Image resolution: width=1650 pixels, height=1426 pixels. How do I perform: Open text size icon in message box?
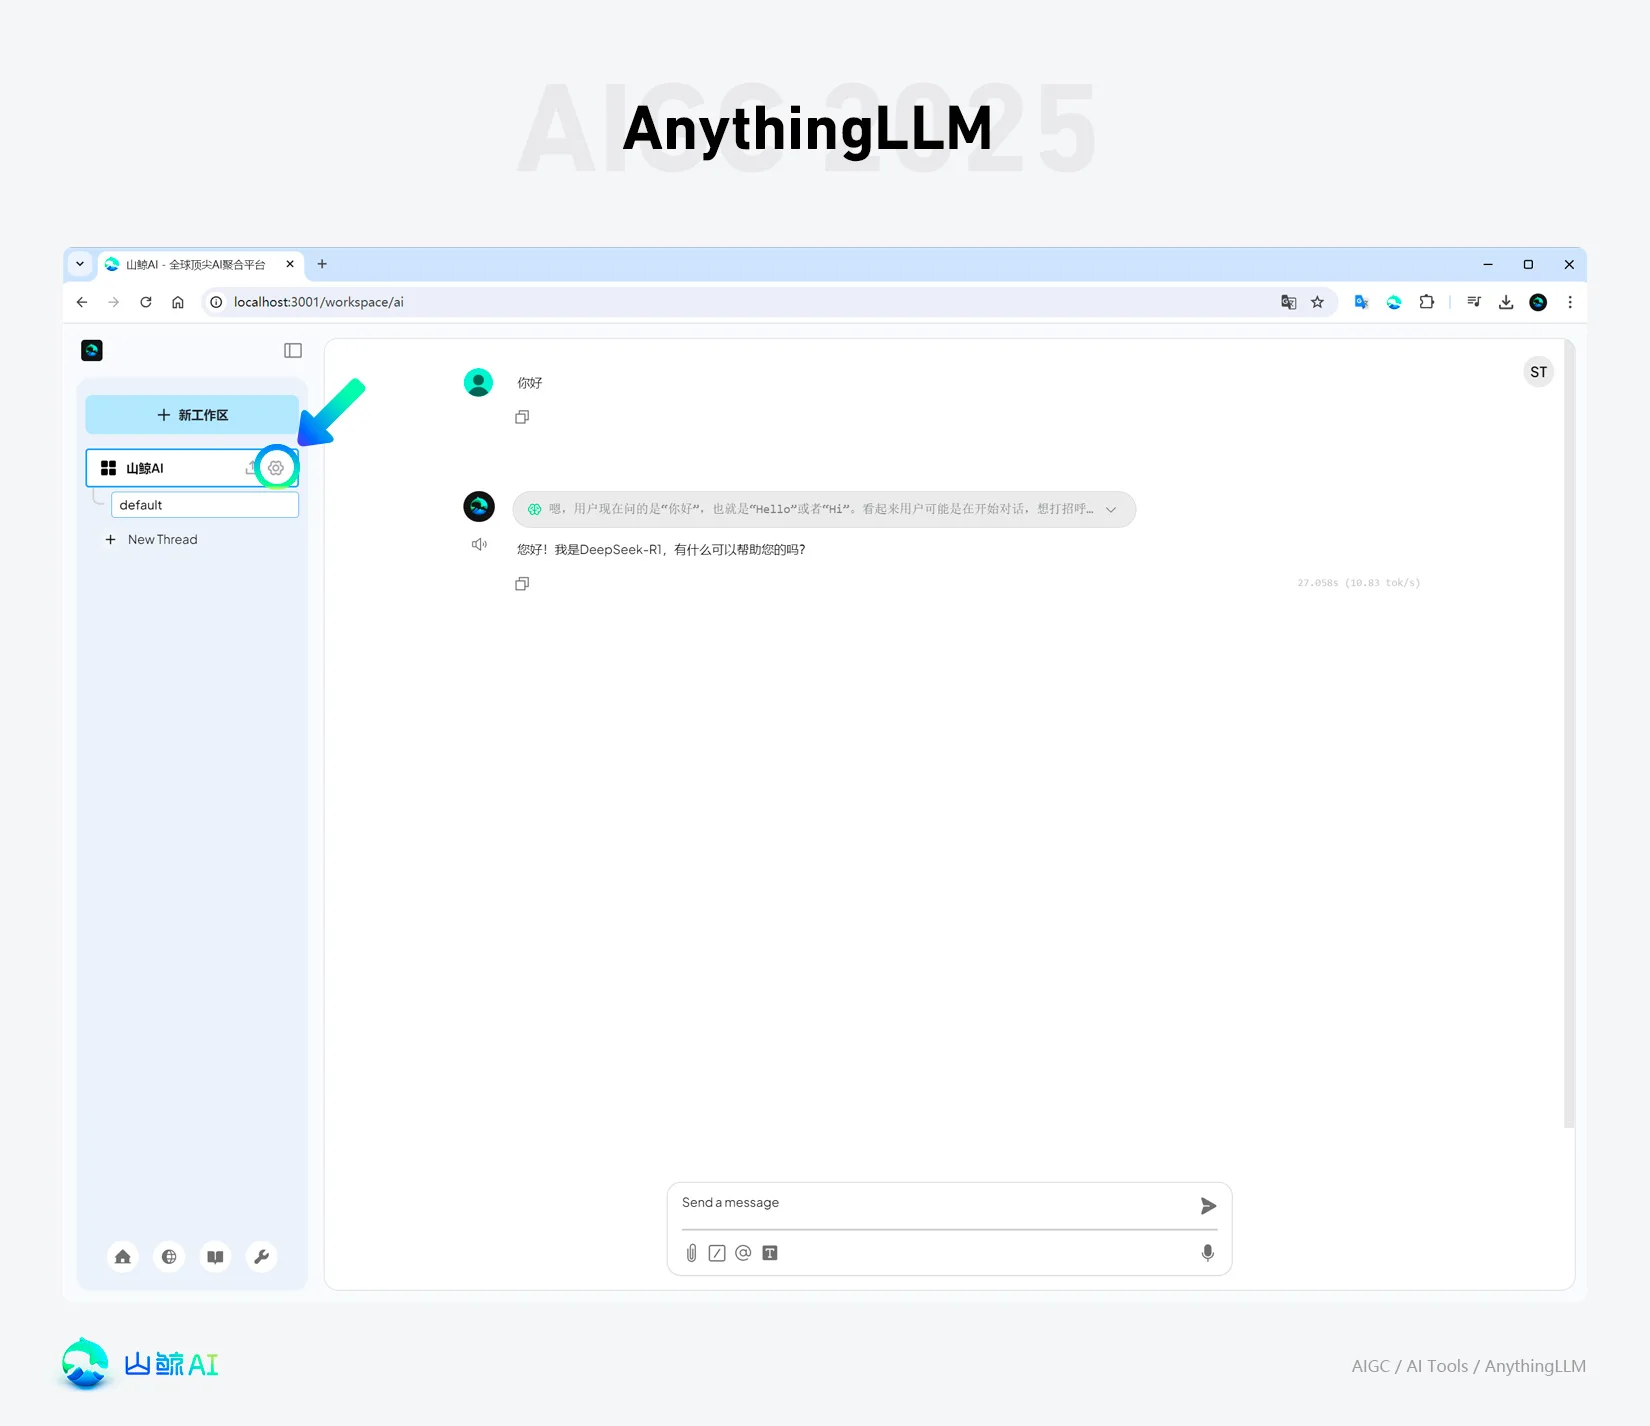click(770, 1253)
